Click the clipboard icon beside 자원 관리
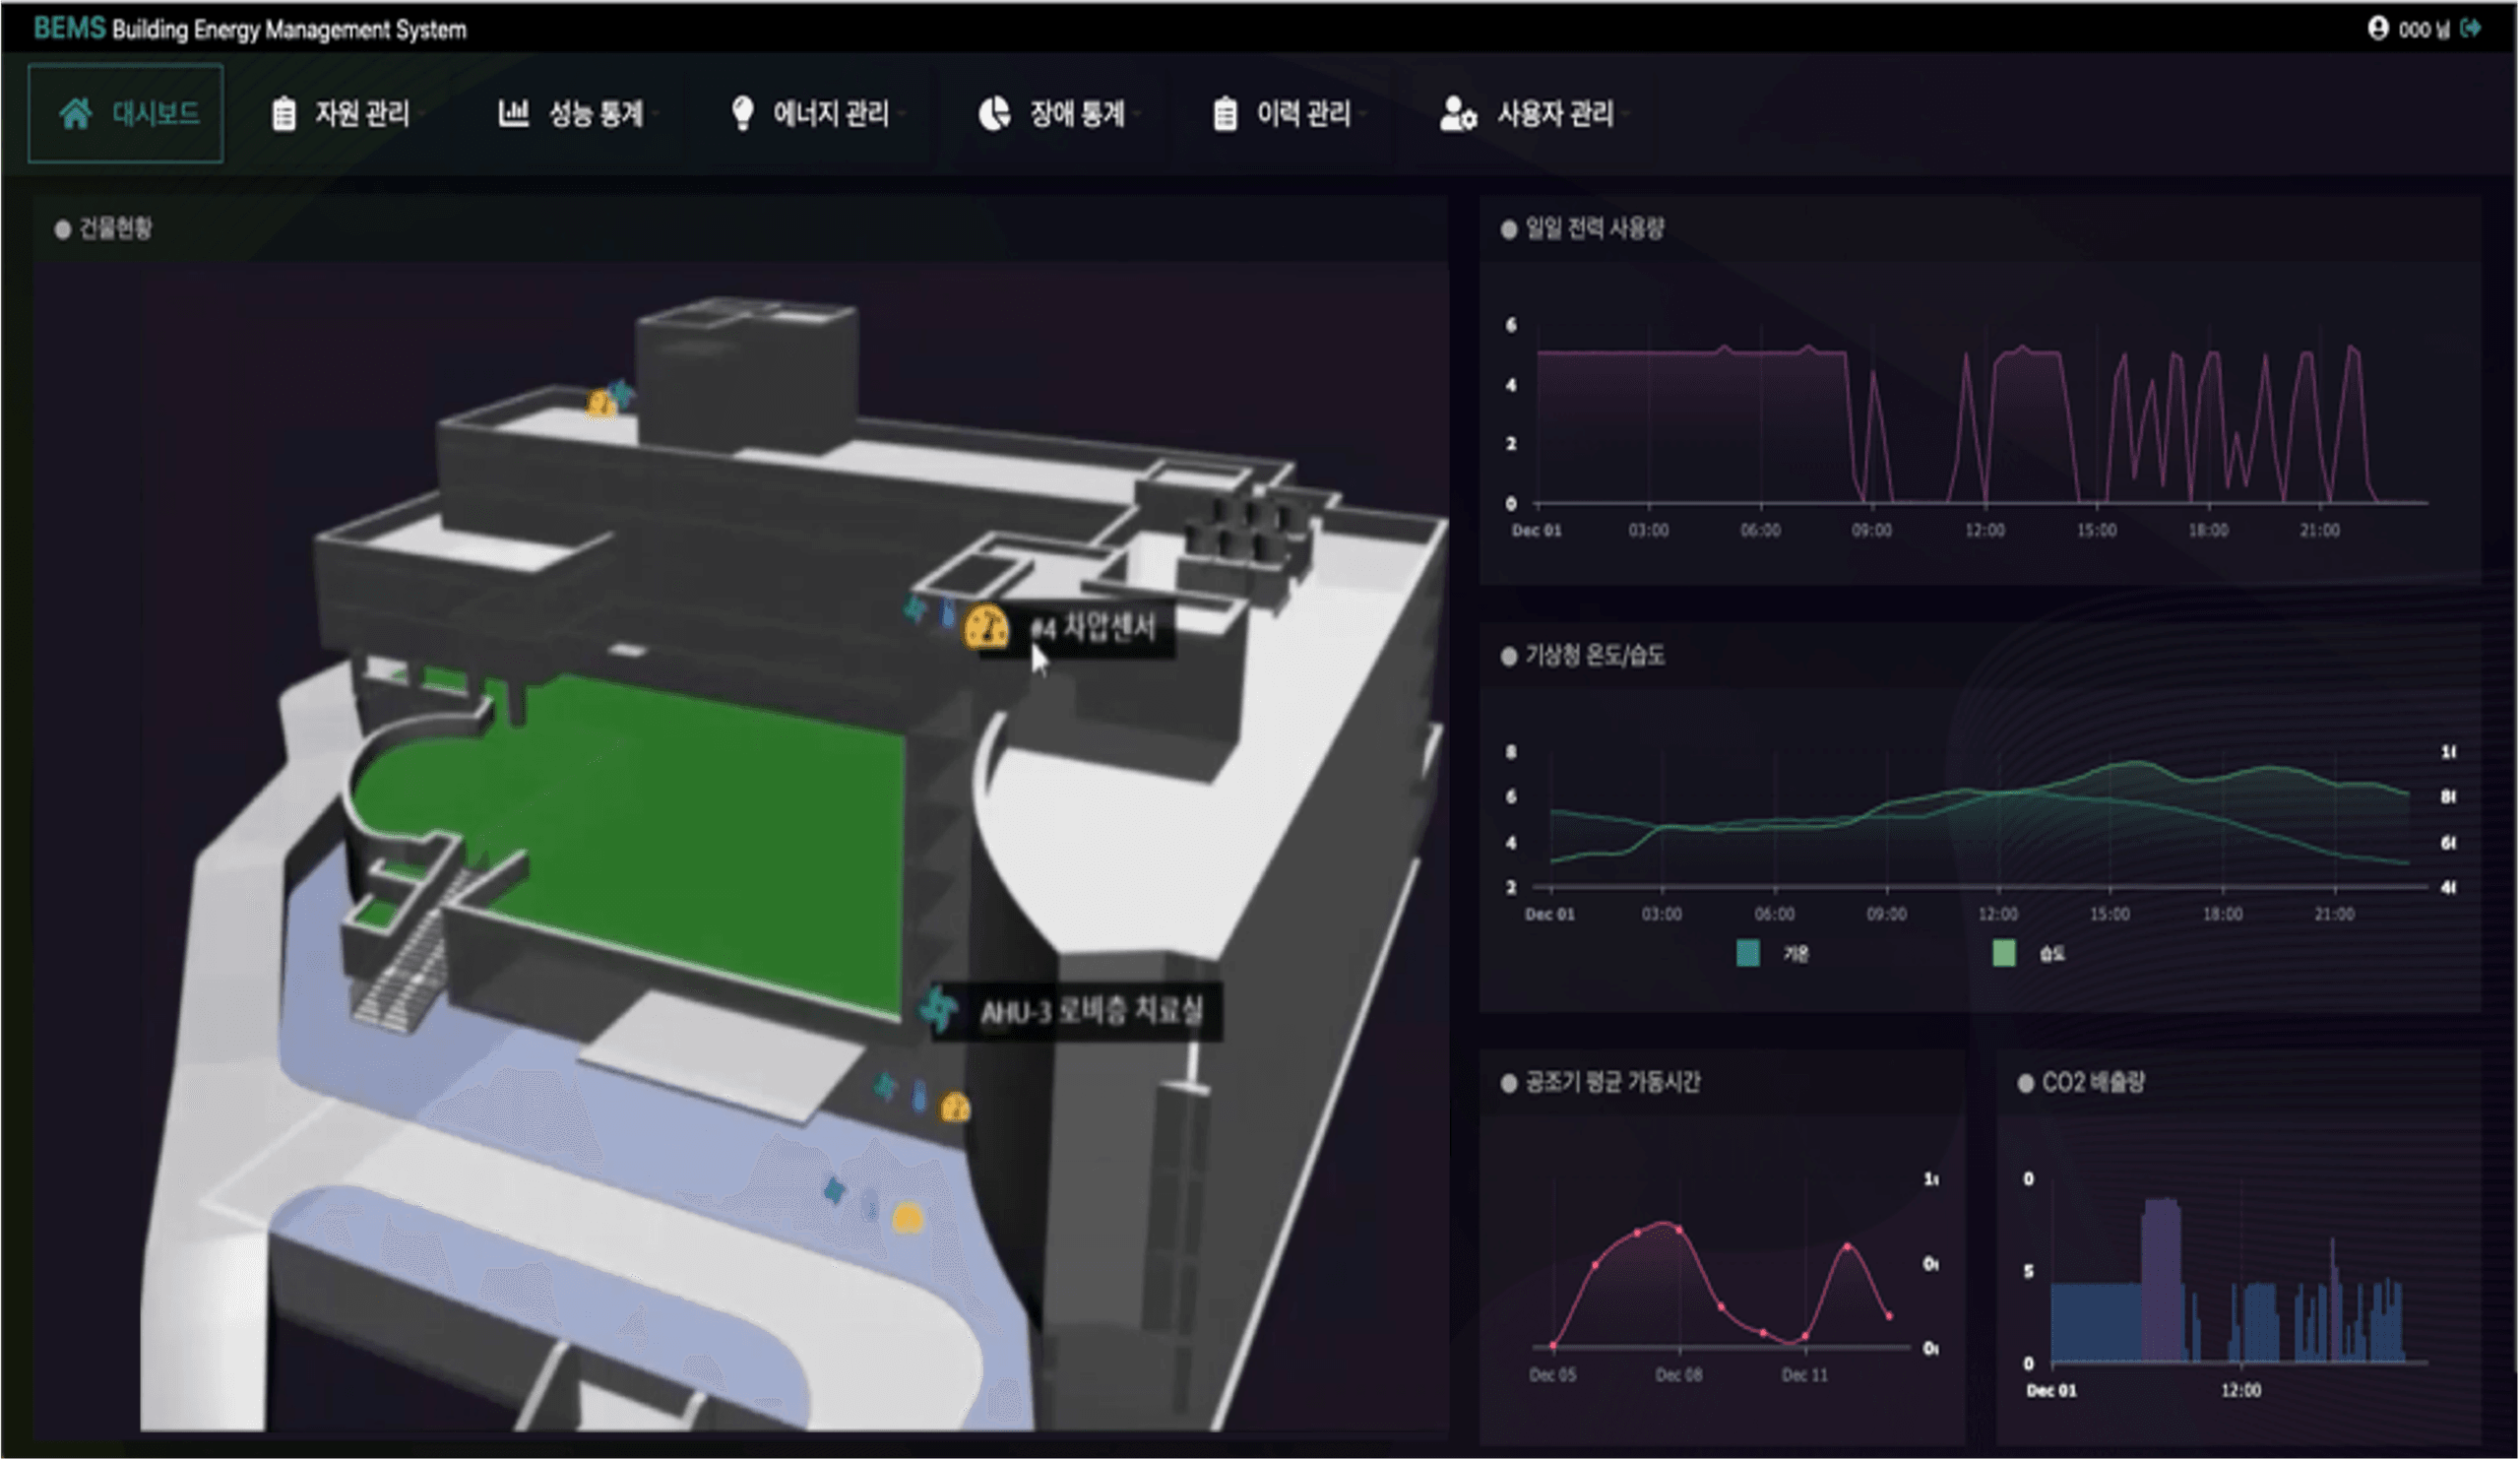Viewport: 2520px width, 1459px height. click(x=284, y=114)
